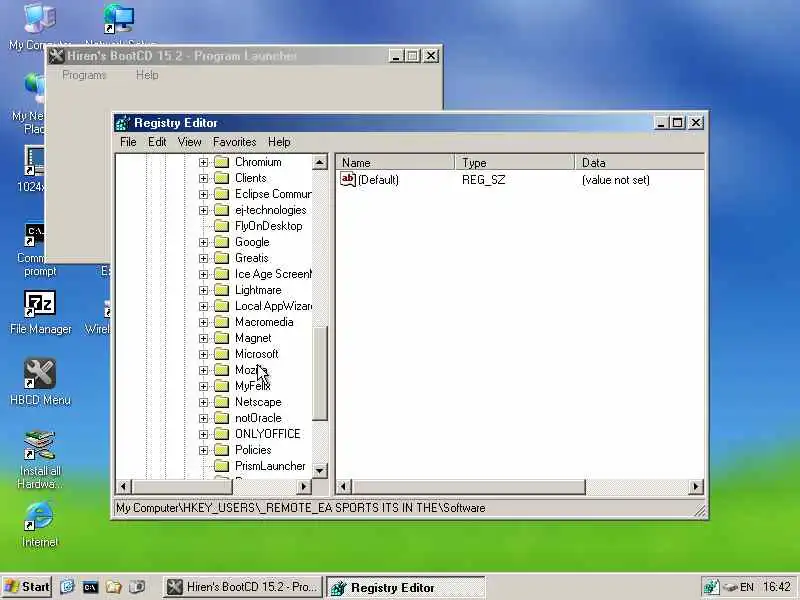Click values pane horizontal scroll right arrow
This screenshot has width=800, height=600.
pos(696,487)
